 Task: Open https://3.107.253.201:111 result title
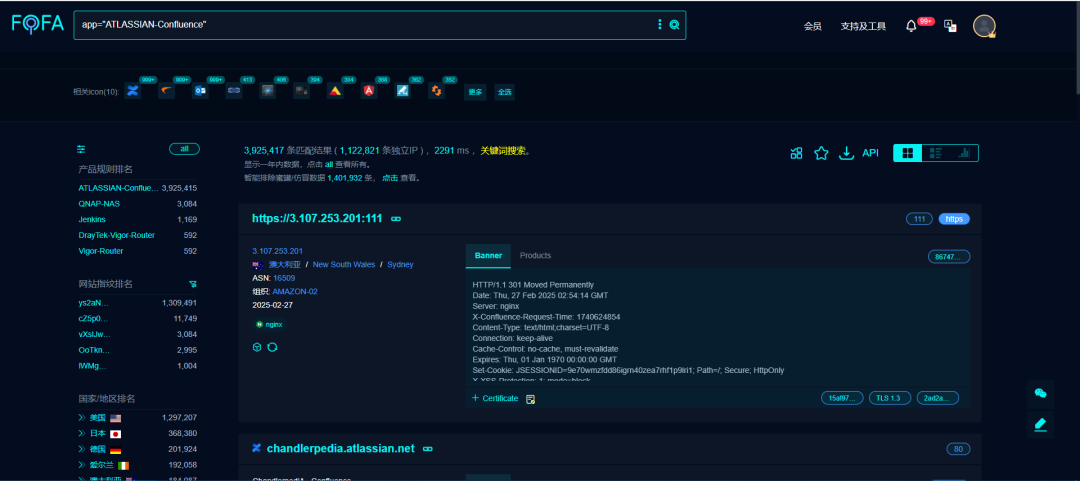click(317, 218)
